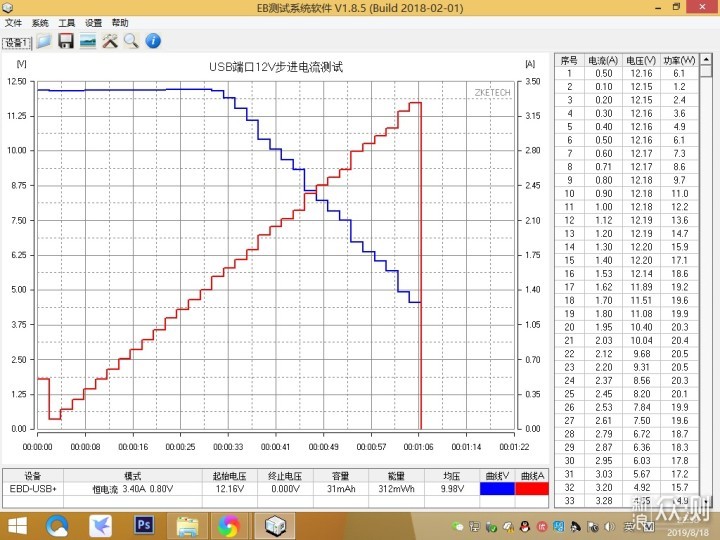Open File Explorer from the taskbar
The width and height of the screenshot is (720, 540).
(x=187, y=526)
